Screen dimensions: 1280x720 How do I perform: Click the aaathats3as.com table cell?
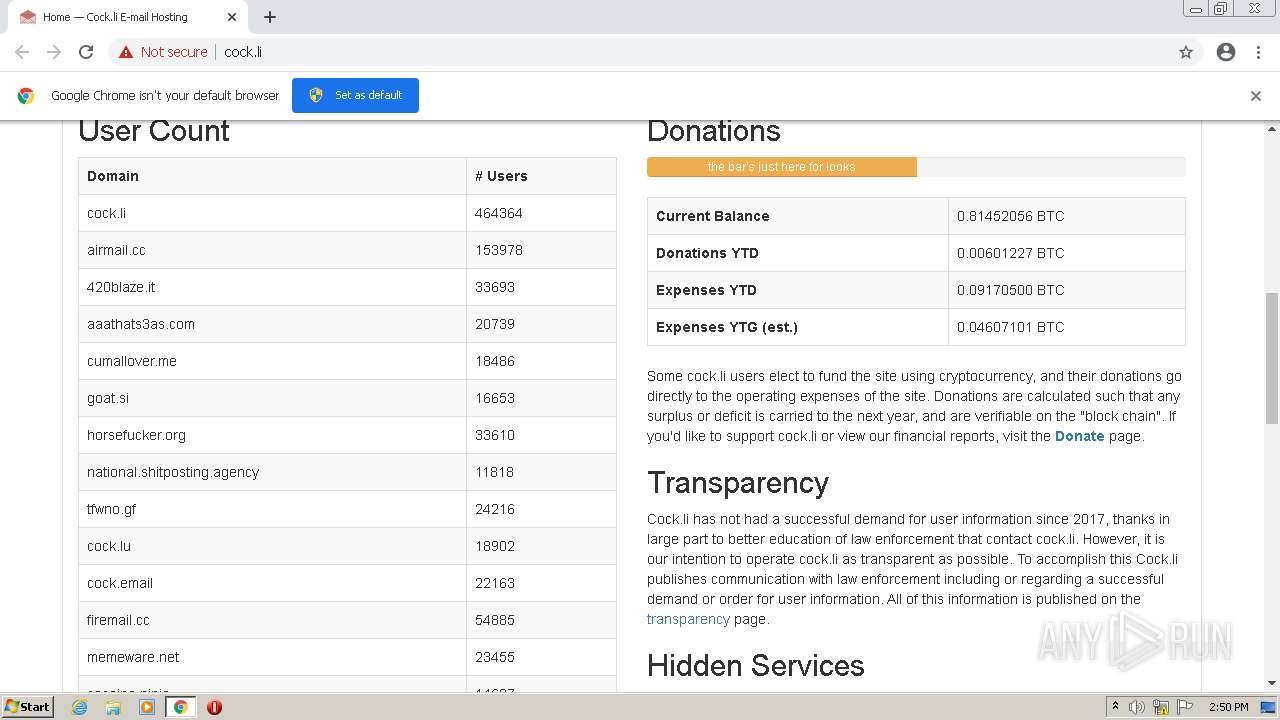(x=272, y=324)
